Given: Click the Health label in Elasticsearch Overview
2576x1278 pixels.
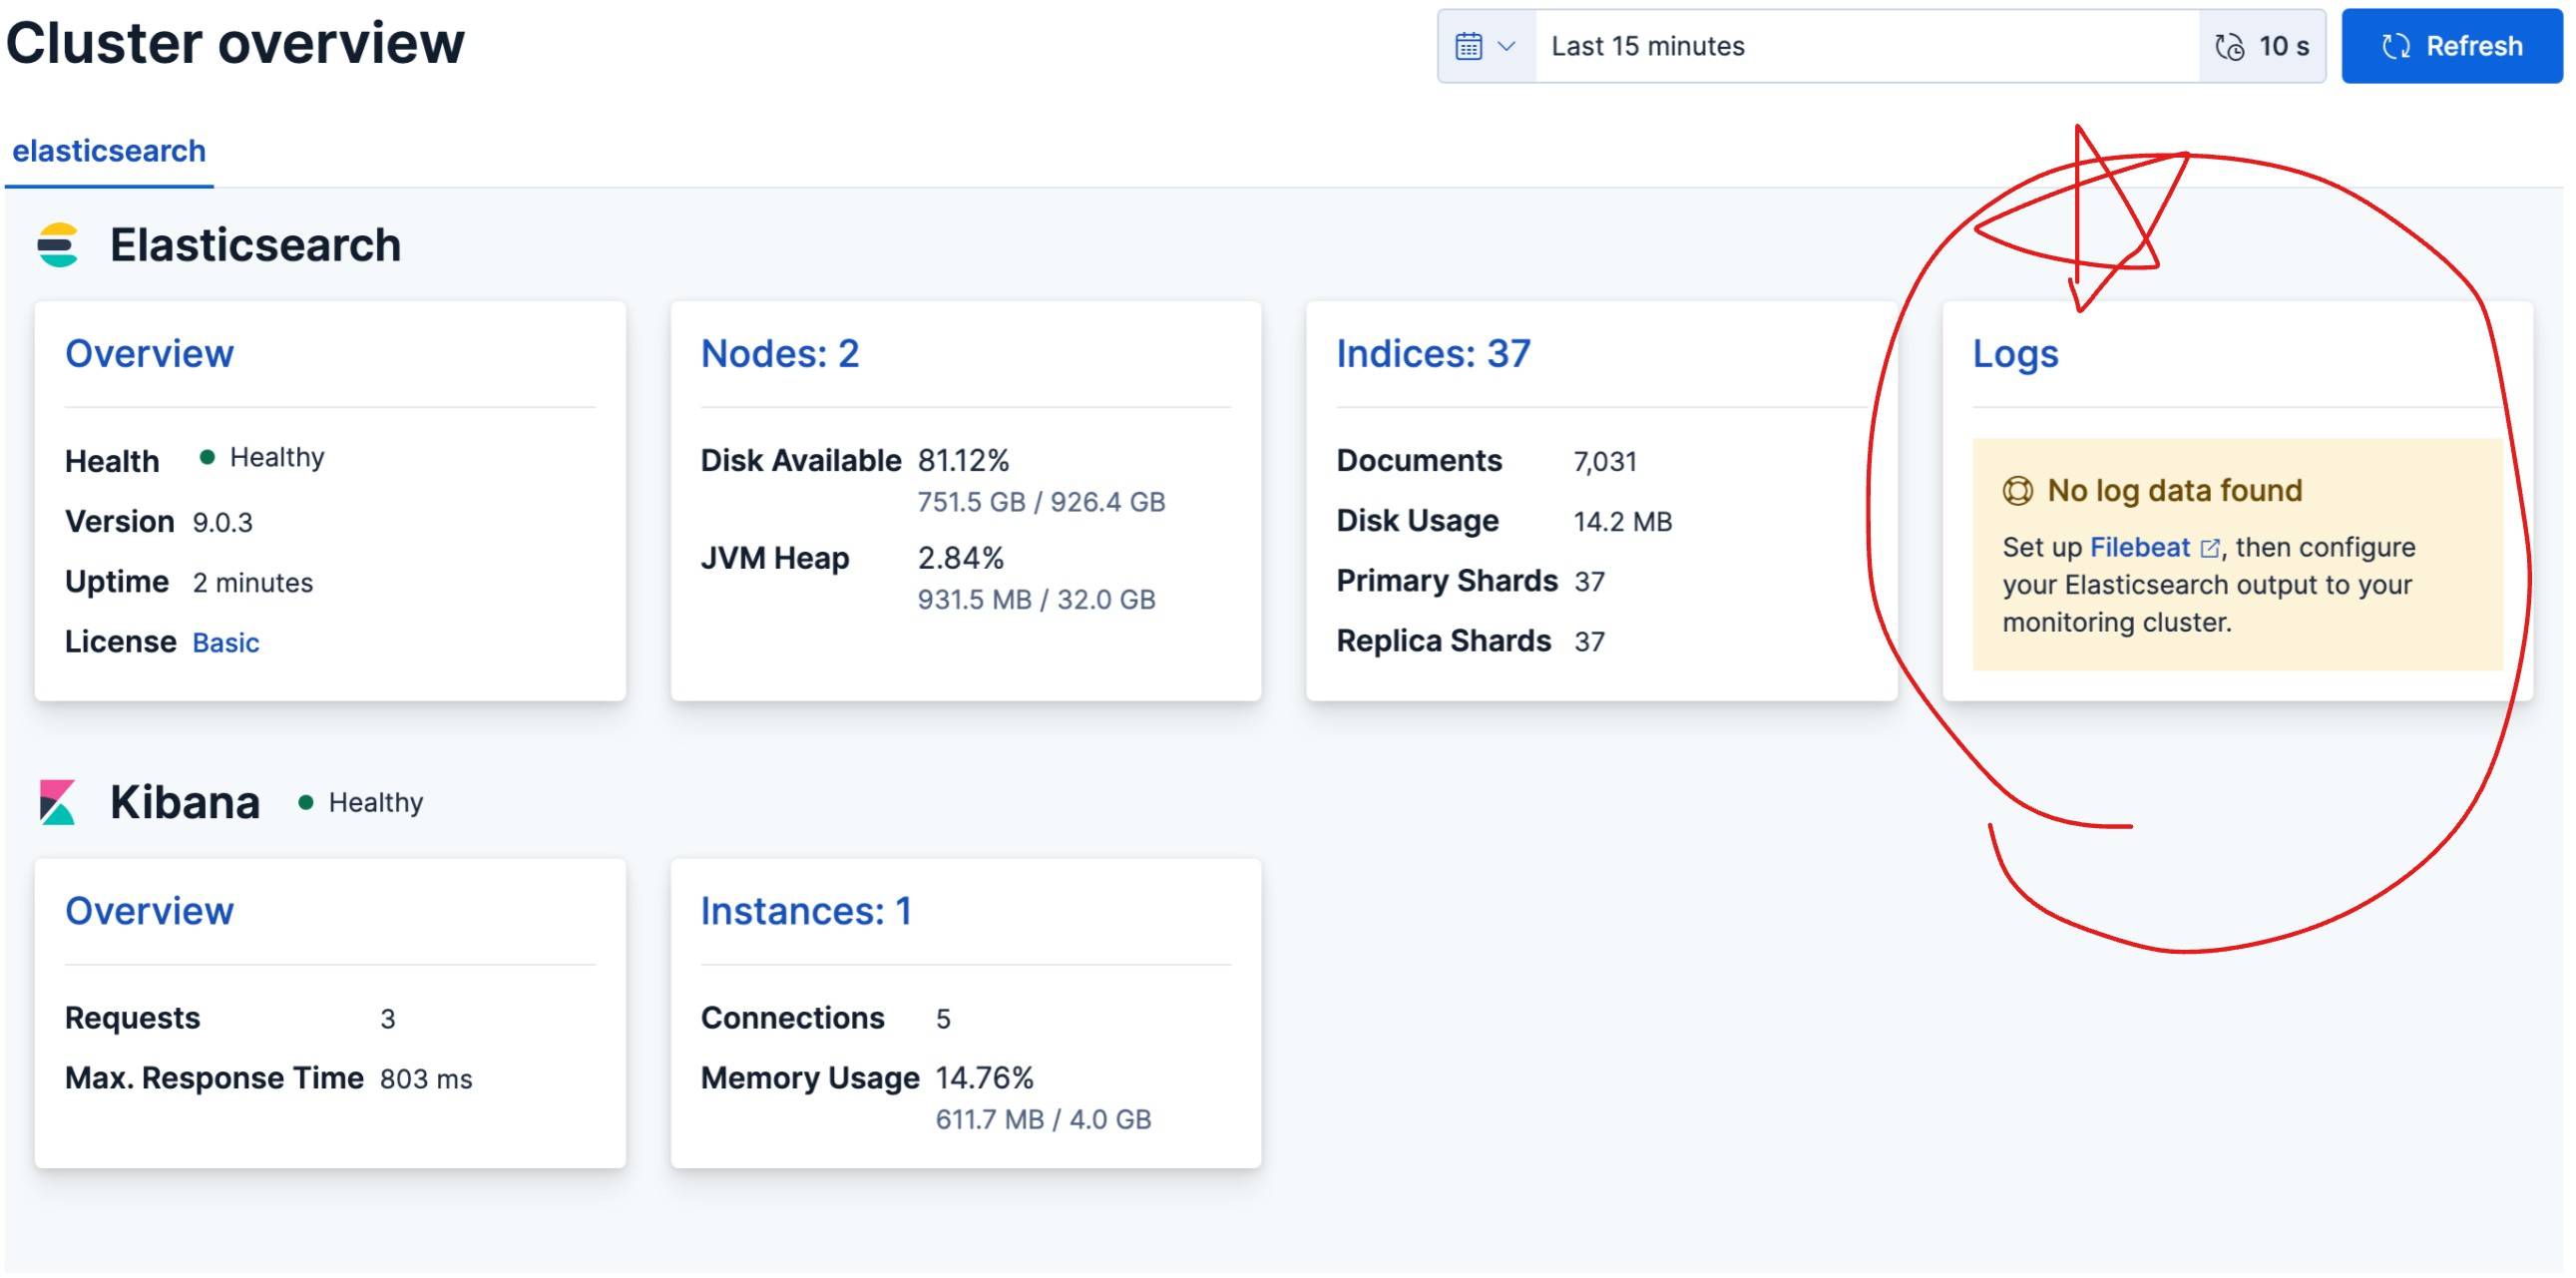Looking at the screenshot, I should click(x=112, y=462).
